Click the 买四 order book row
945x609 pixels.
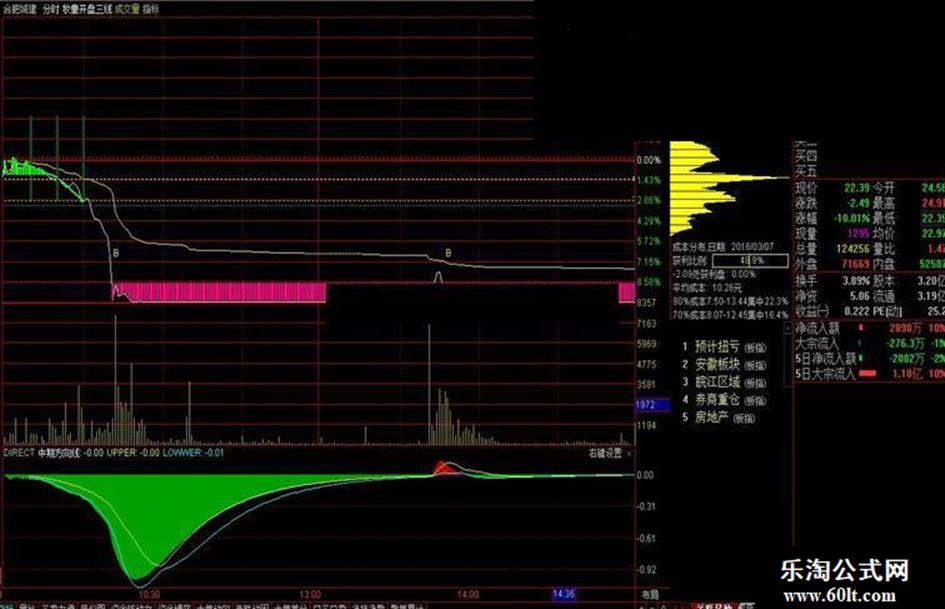click(806, 156)
